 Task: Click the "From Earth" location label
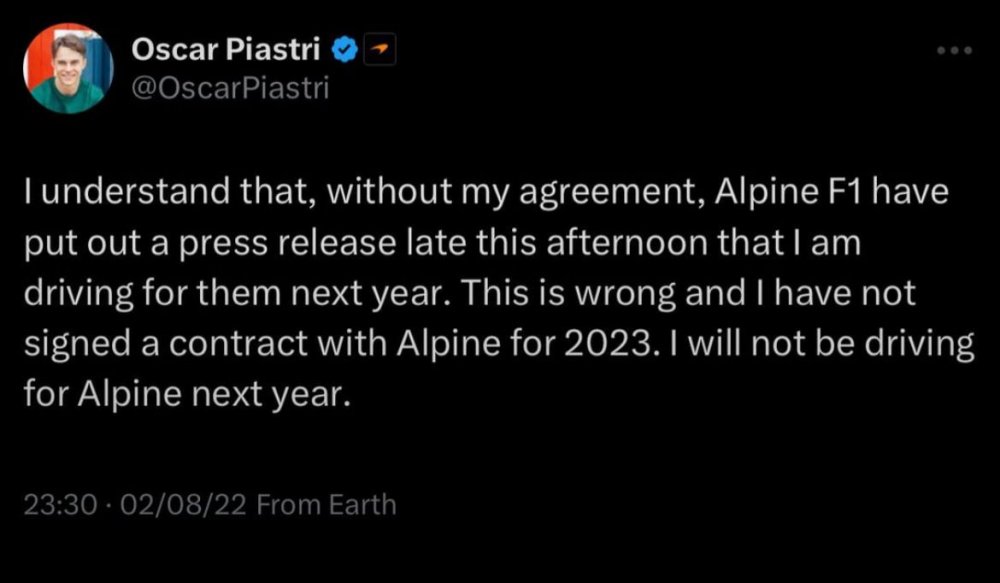(x=326, y=505)
